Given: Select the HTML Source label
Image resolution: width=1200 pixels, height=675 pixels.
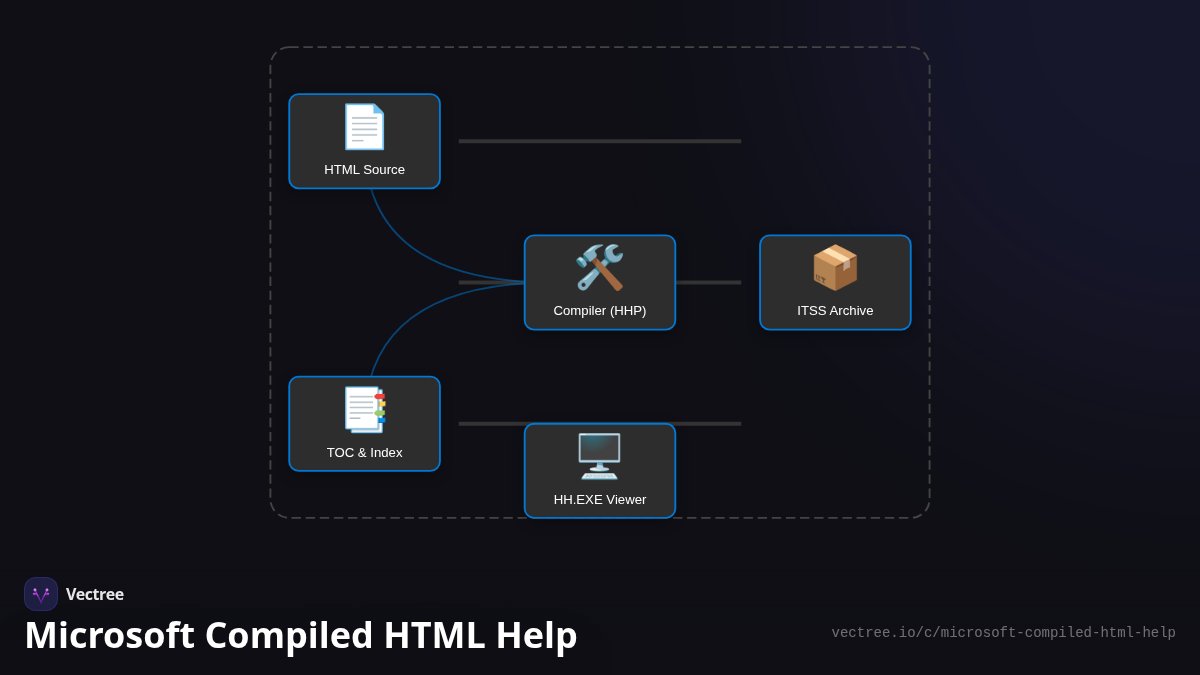Looking at the screenshot, I should click(364, 170).
